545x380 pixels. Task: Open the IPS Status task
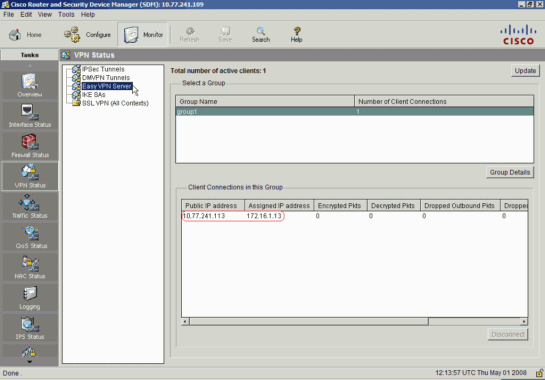tap(30, 328)
